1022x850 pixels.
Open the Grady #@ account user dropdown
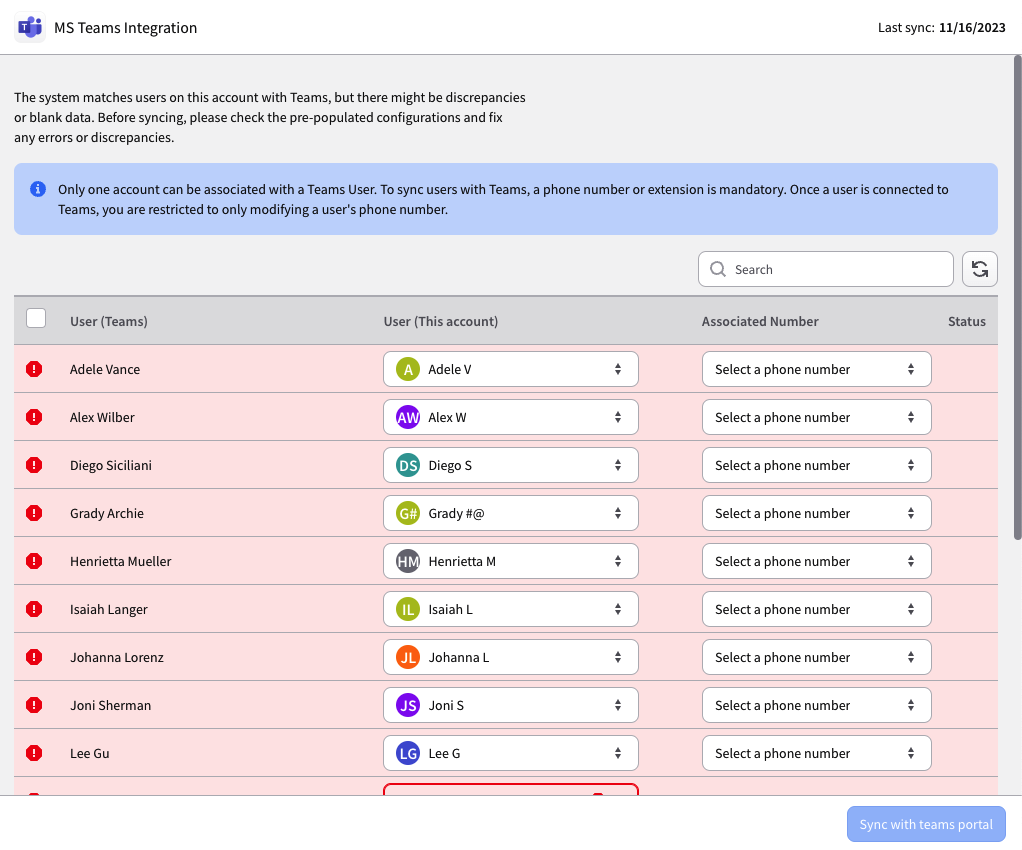click(510, 514)
